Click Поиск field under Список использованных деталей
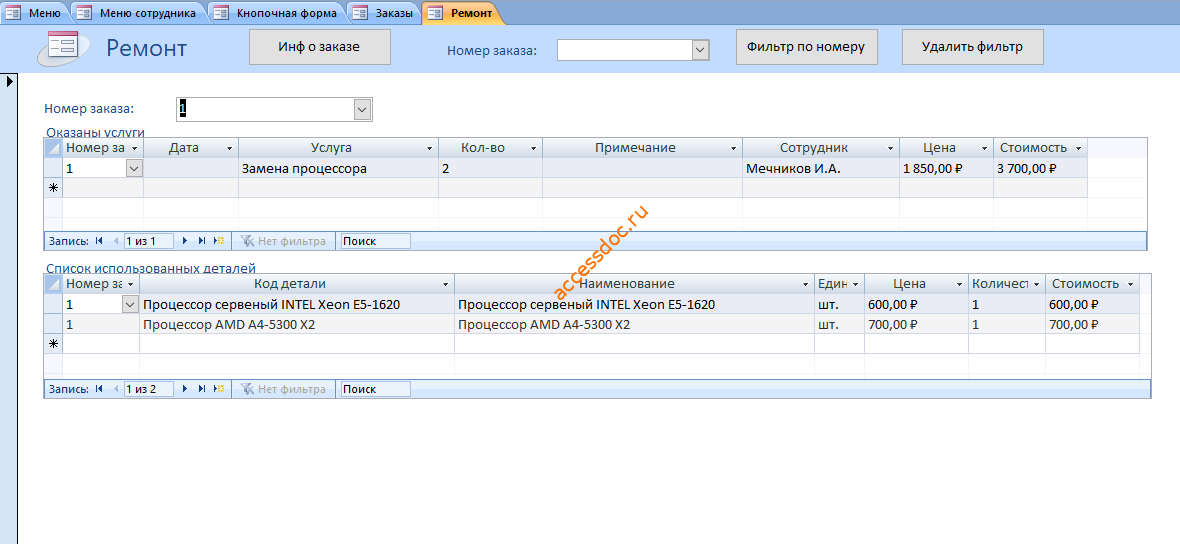 click(376, 389)
